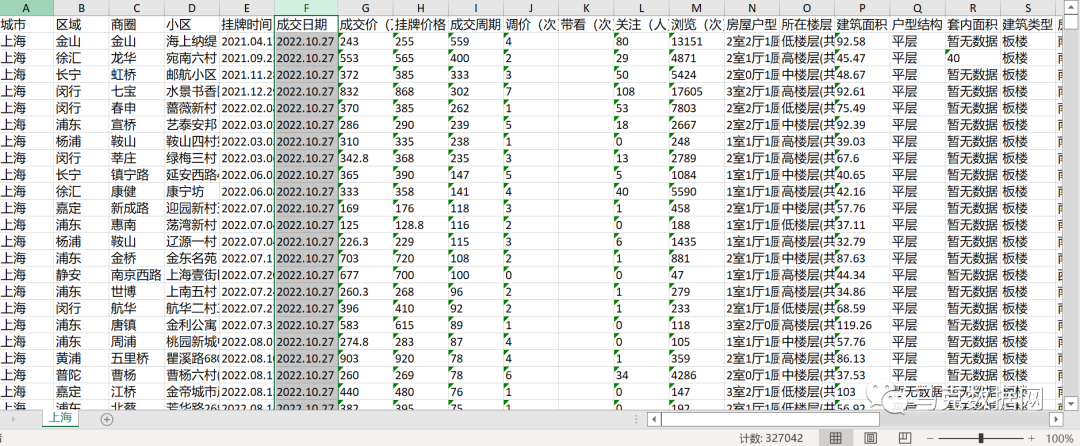Select the 成交周期 header cell

pos(475,24)
